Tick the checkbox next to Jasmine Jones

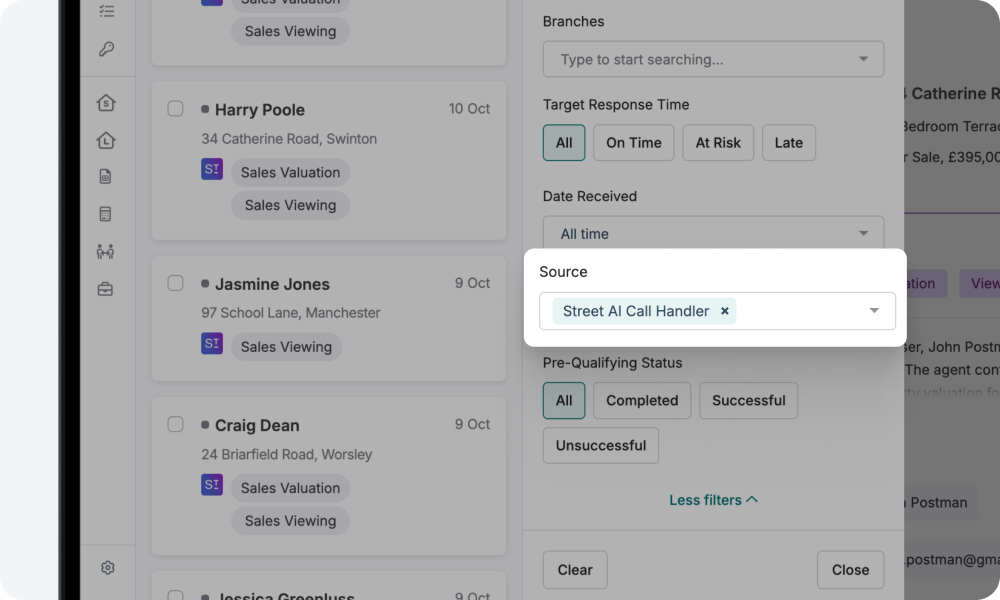click(x=175, y=283)
